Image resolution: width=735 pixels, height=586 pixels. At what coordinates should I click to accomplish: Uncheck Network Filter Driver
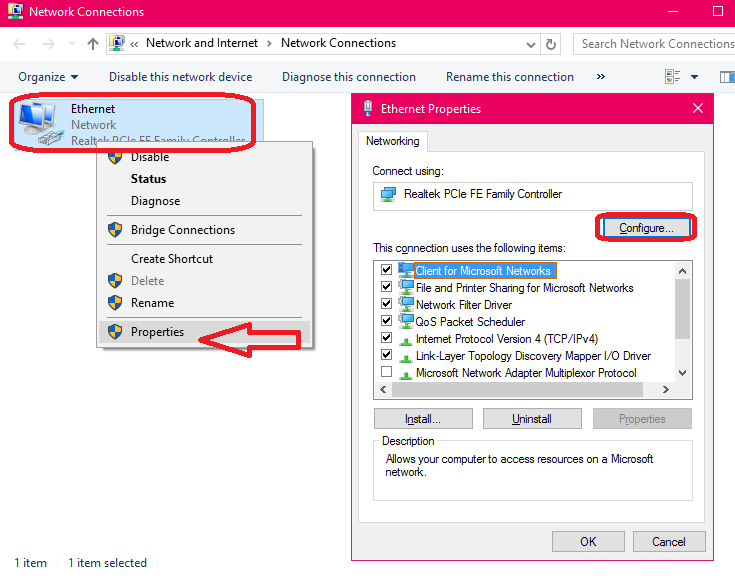[386, 303]
